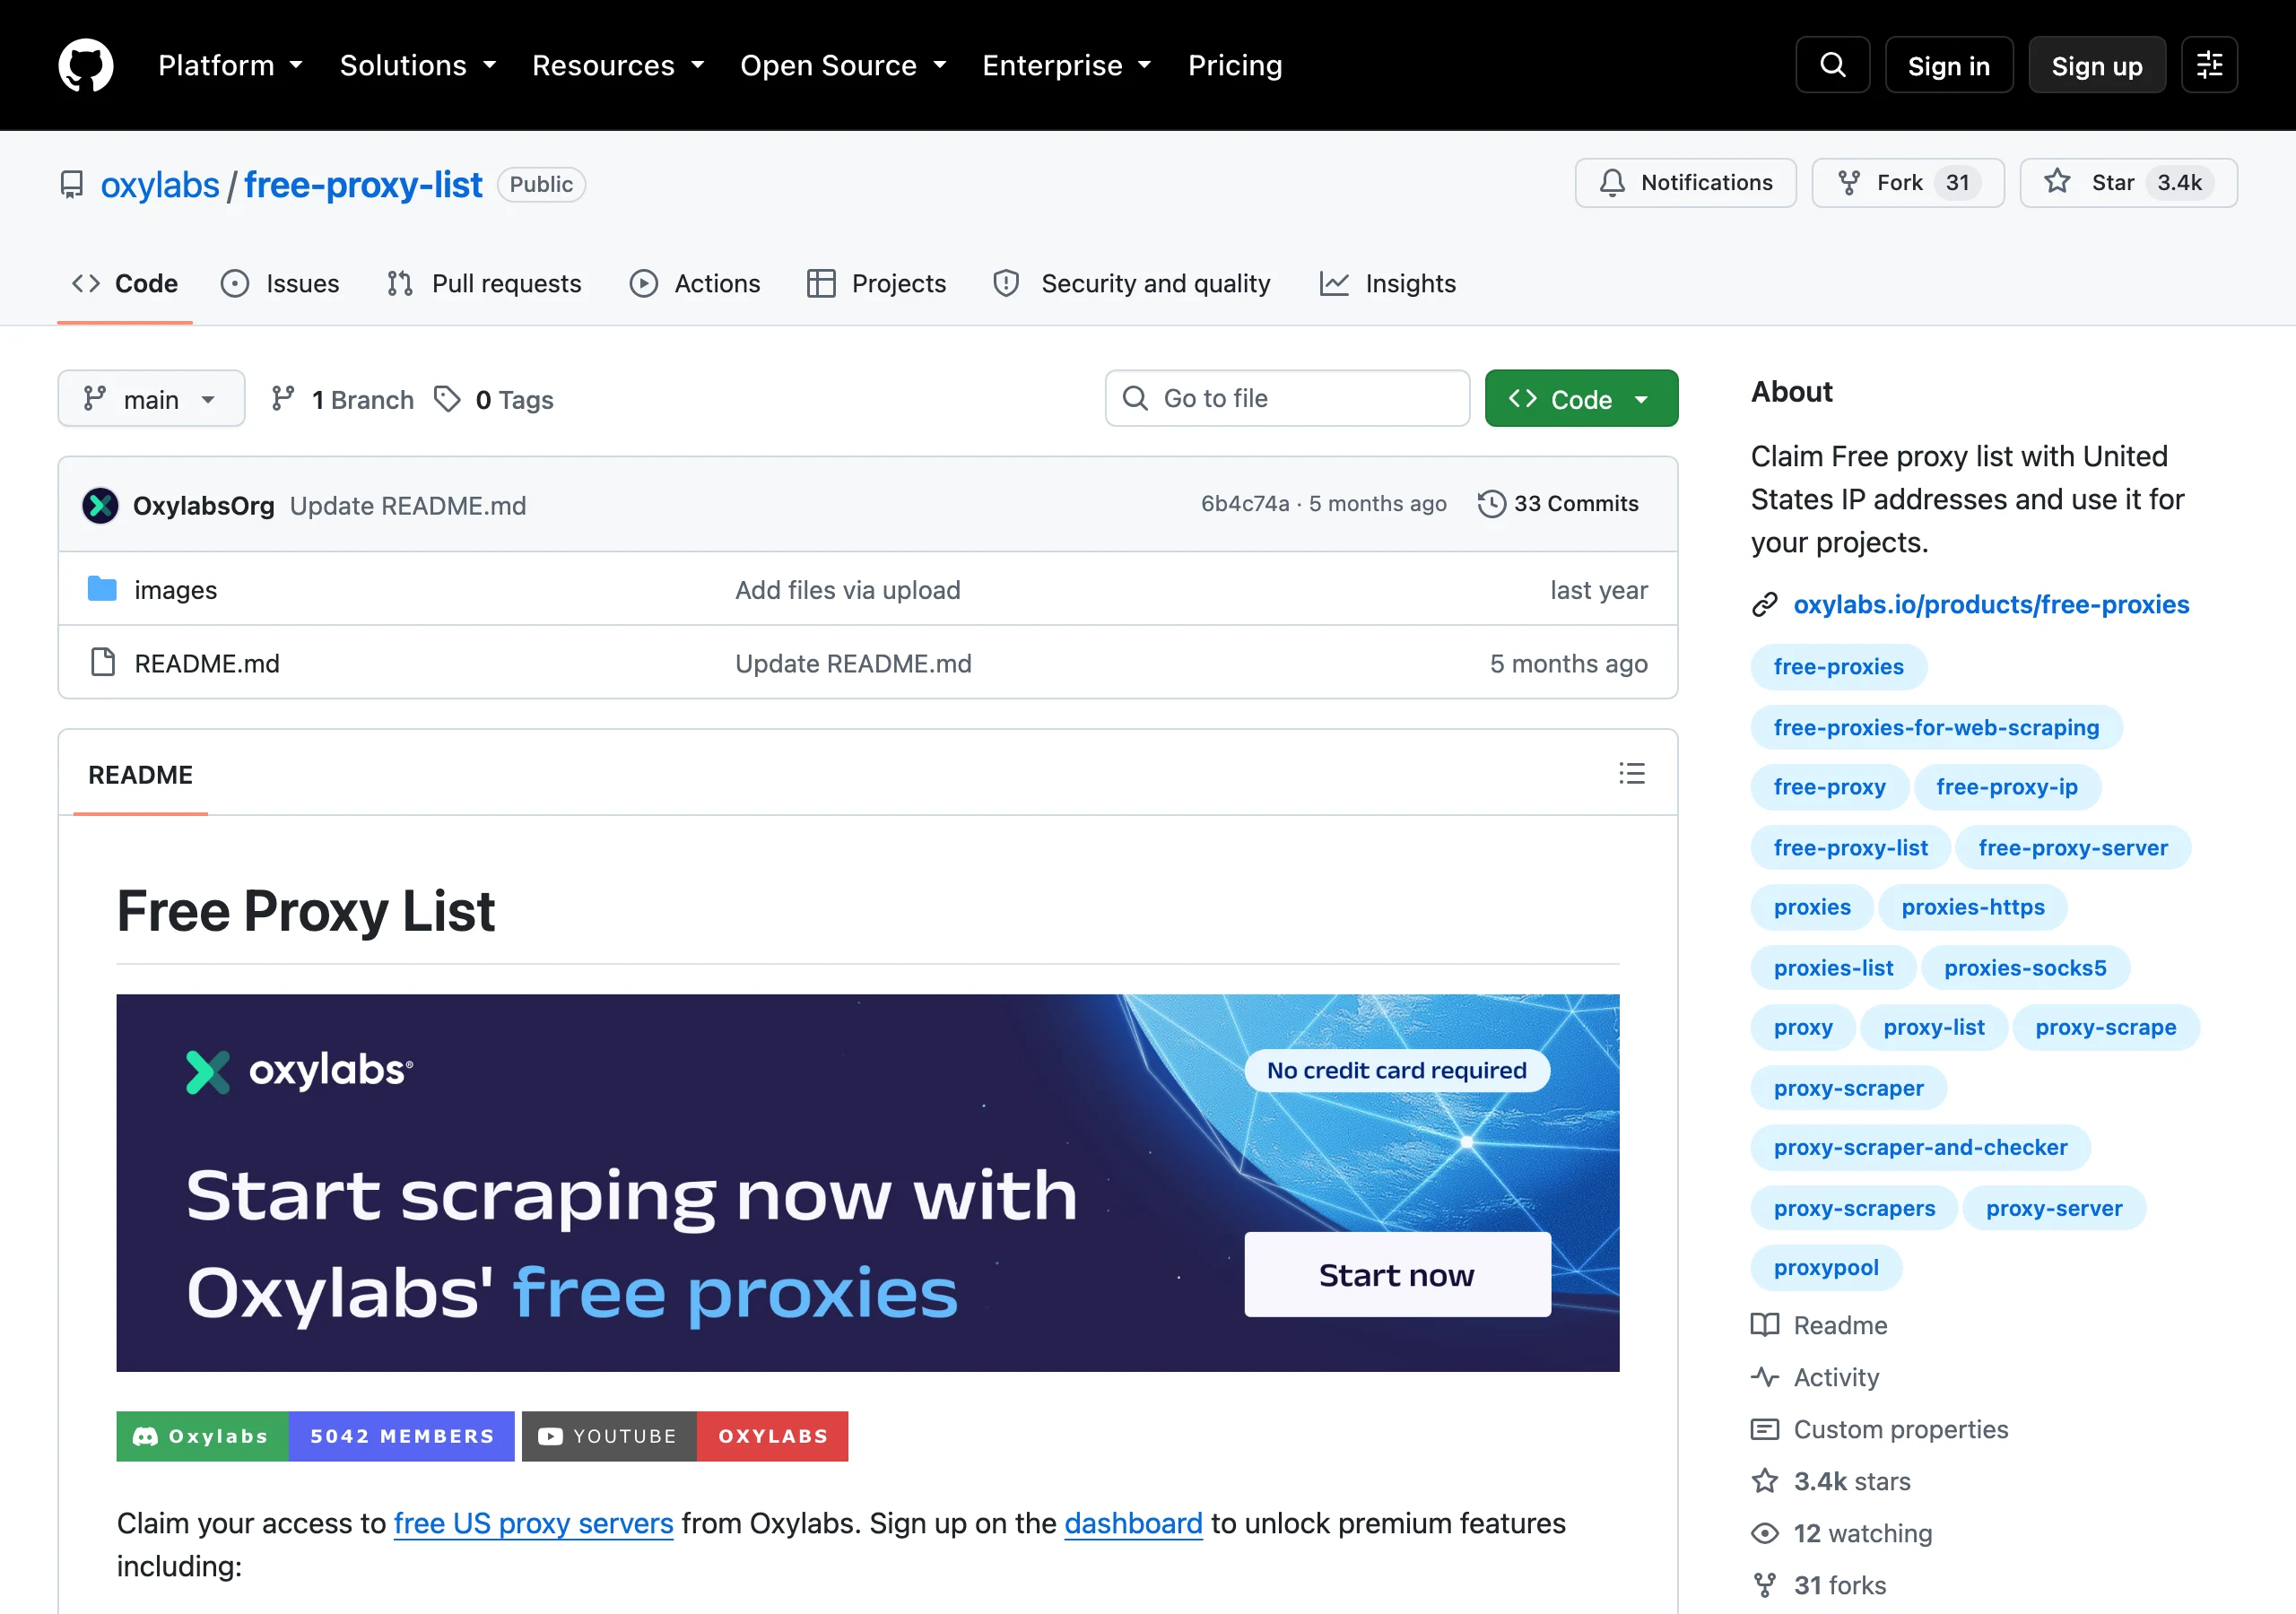Viewport: 2296px width, 1614px height.
Task: Click the OxylabsOrg author name
Action: coord(203,506)
